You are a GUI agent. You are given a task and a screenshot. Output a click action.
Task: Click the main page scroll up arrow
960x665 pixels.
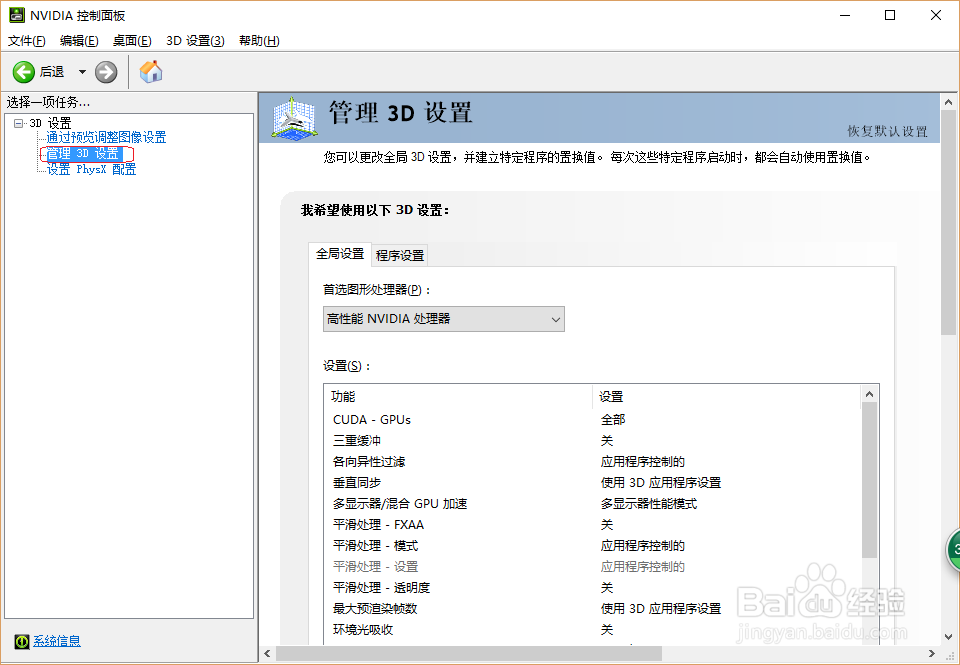(948, 102)
